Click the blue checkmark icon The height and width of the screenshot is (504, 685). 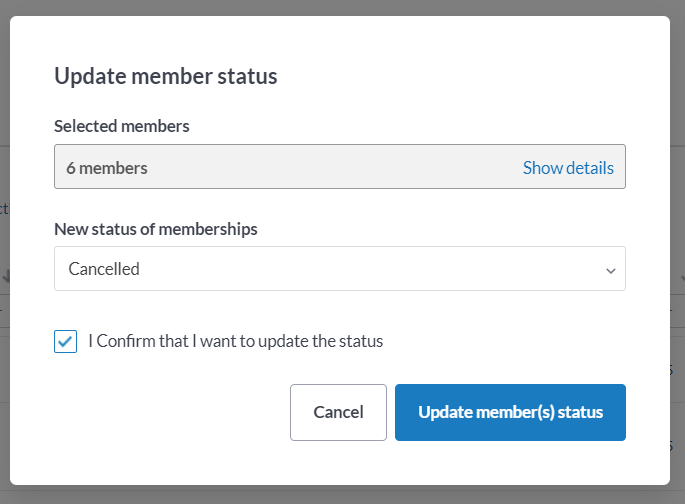[66, 341]
